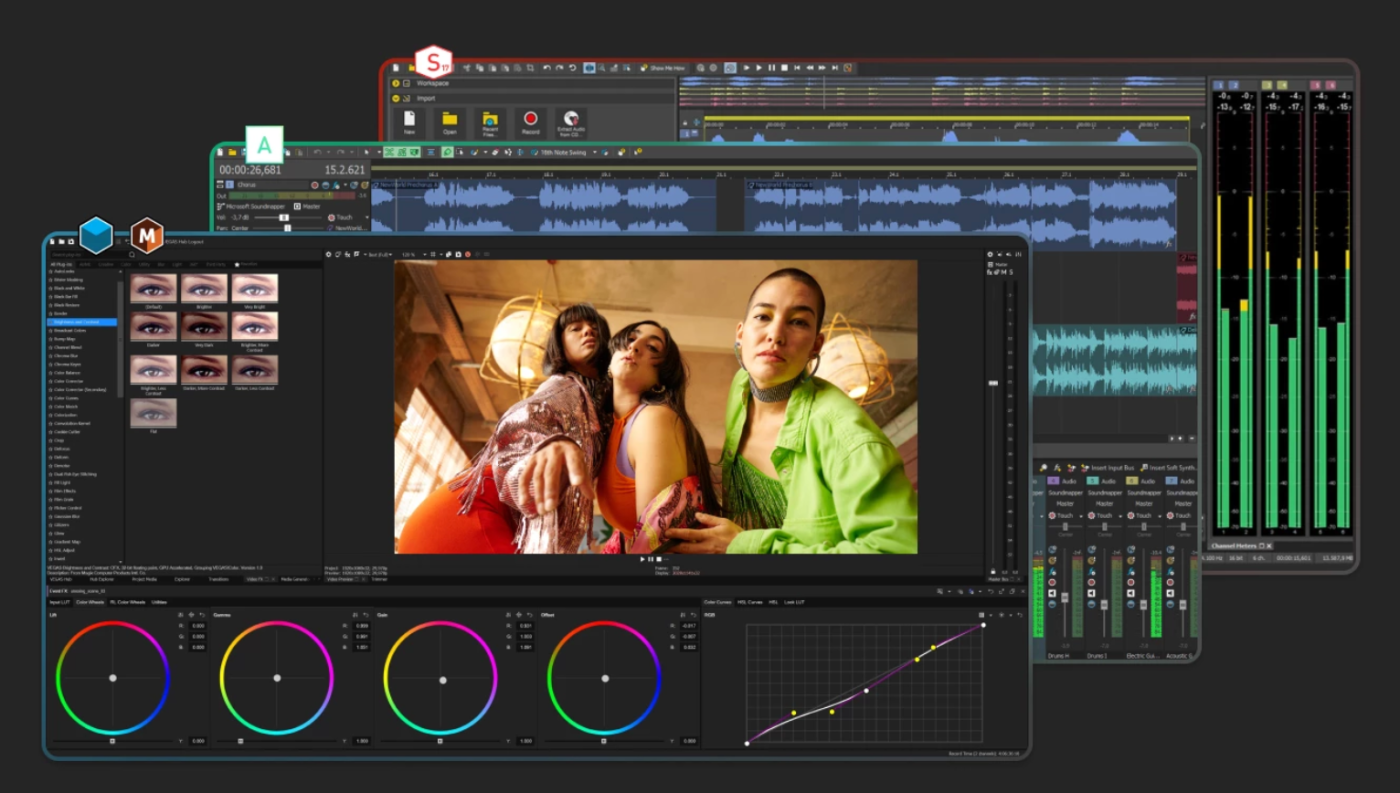
Task: Click the Show Me How button
Action: pos(662,68)
